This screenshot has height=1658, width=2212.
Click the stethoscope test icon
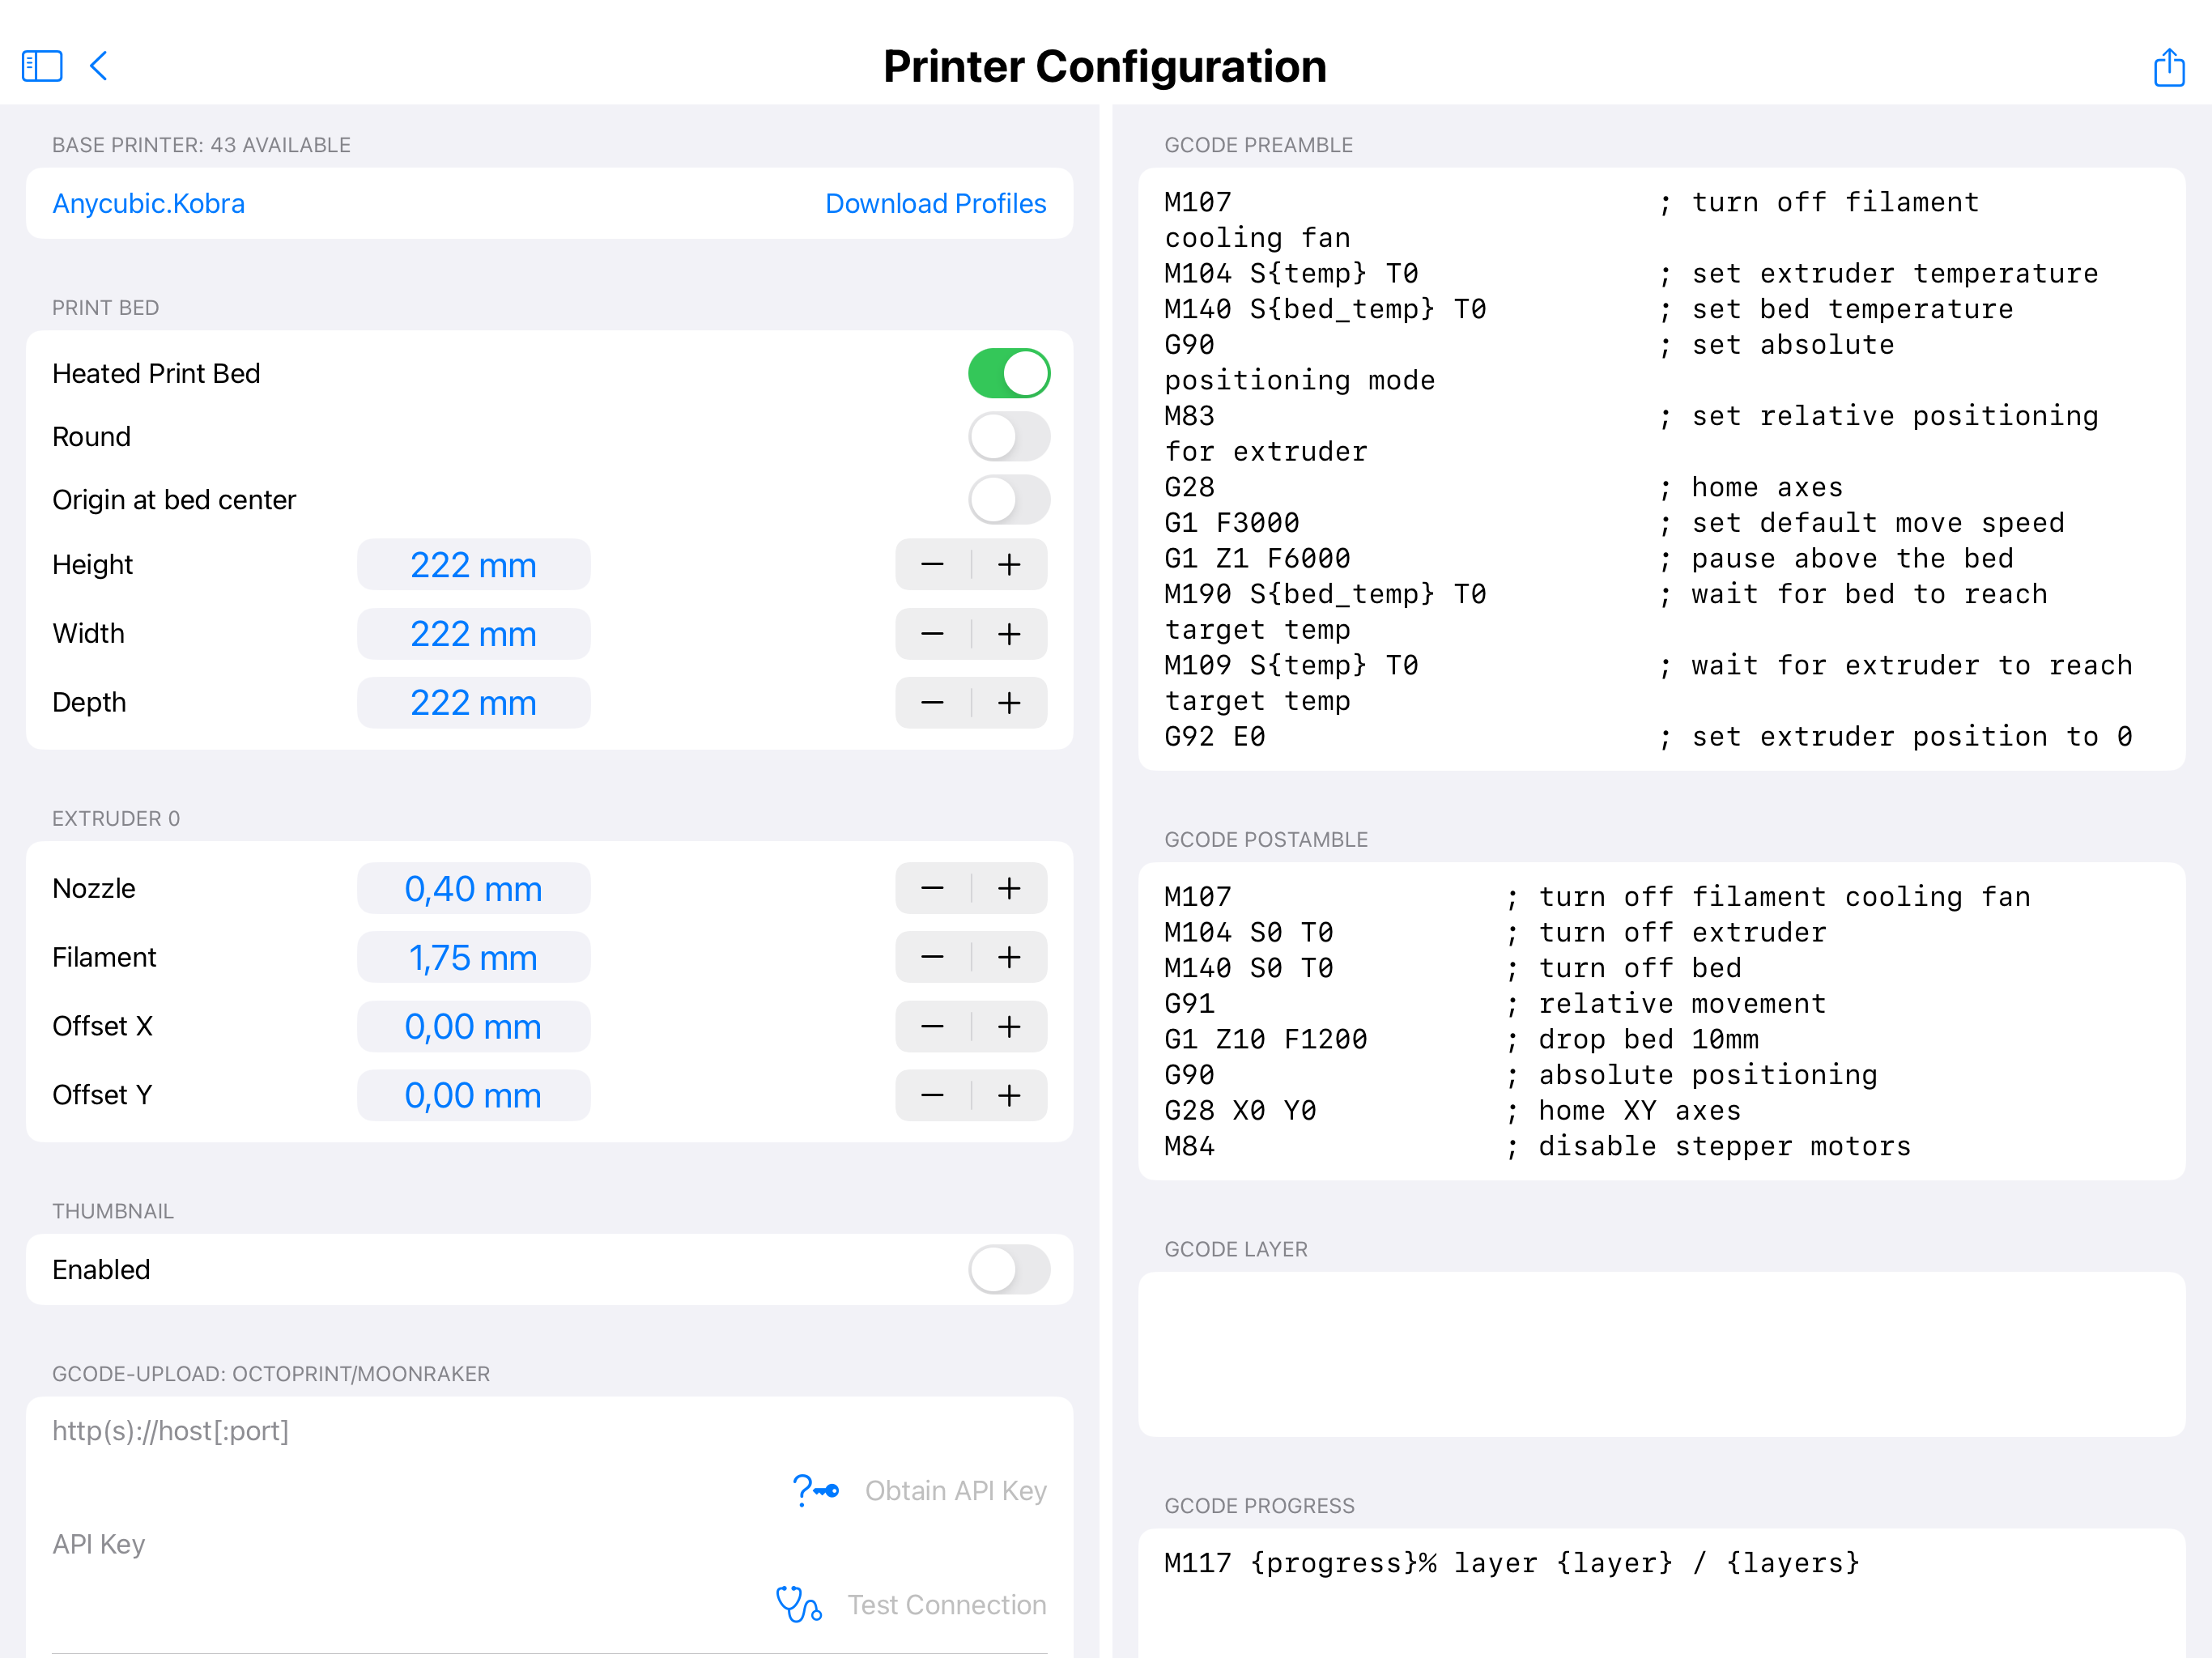click(798, 1604)
